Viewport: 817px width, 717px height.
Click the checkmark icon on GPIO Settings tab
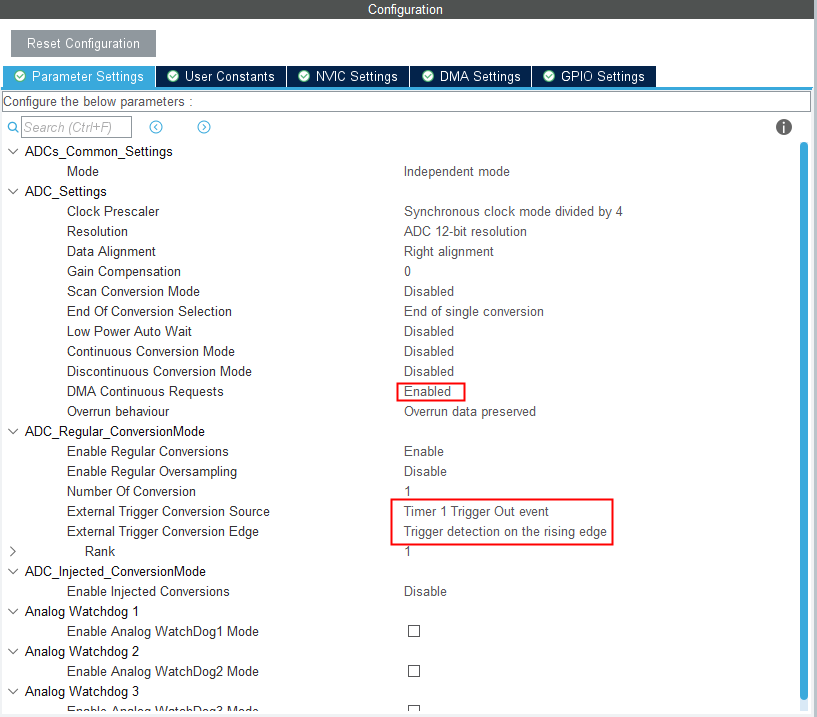pyautogui.click(x=548, y=76)
